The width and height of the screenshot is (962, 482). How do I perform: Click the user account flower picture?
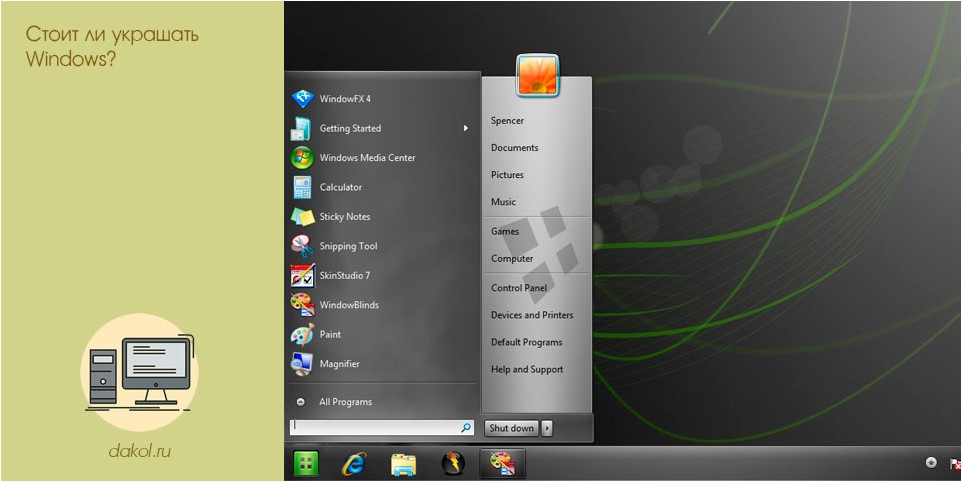click(537, 75)
